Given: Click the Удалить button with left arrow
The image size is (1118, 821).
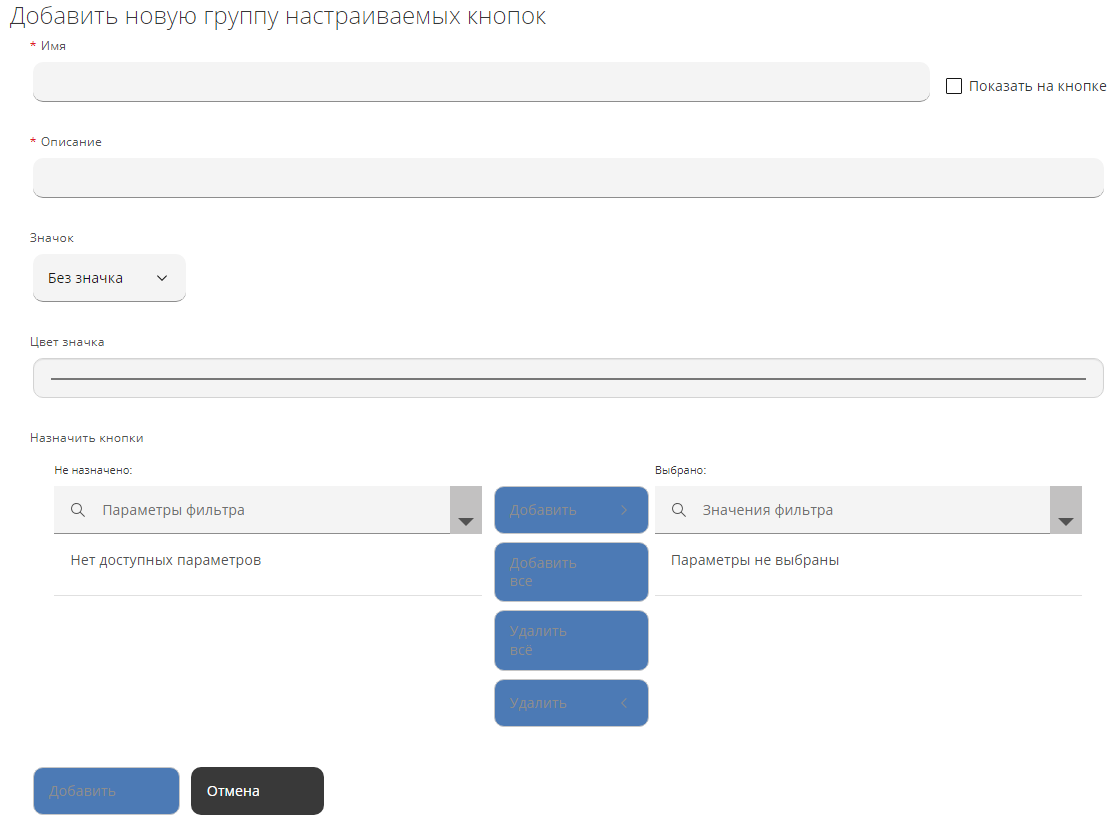Looking at the screenshot, I should pos(571,703).
